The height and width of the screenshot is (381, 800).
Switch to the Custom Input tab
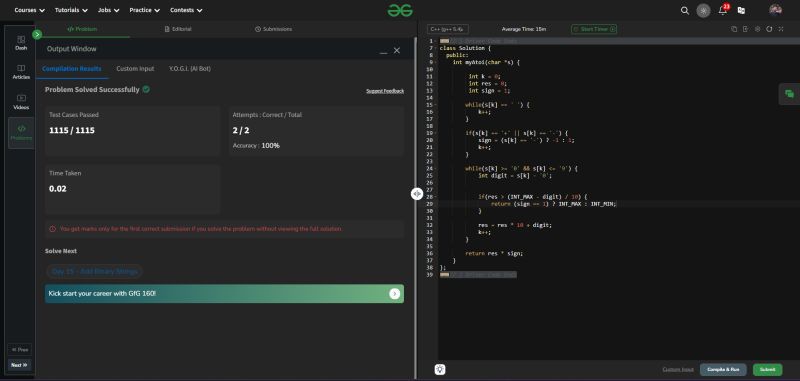click(135, 68)
